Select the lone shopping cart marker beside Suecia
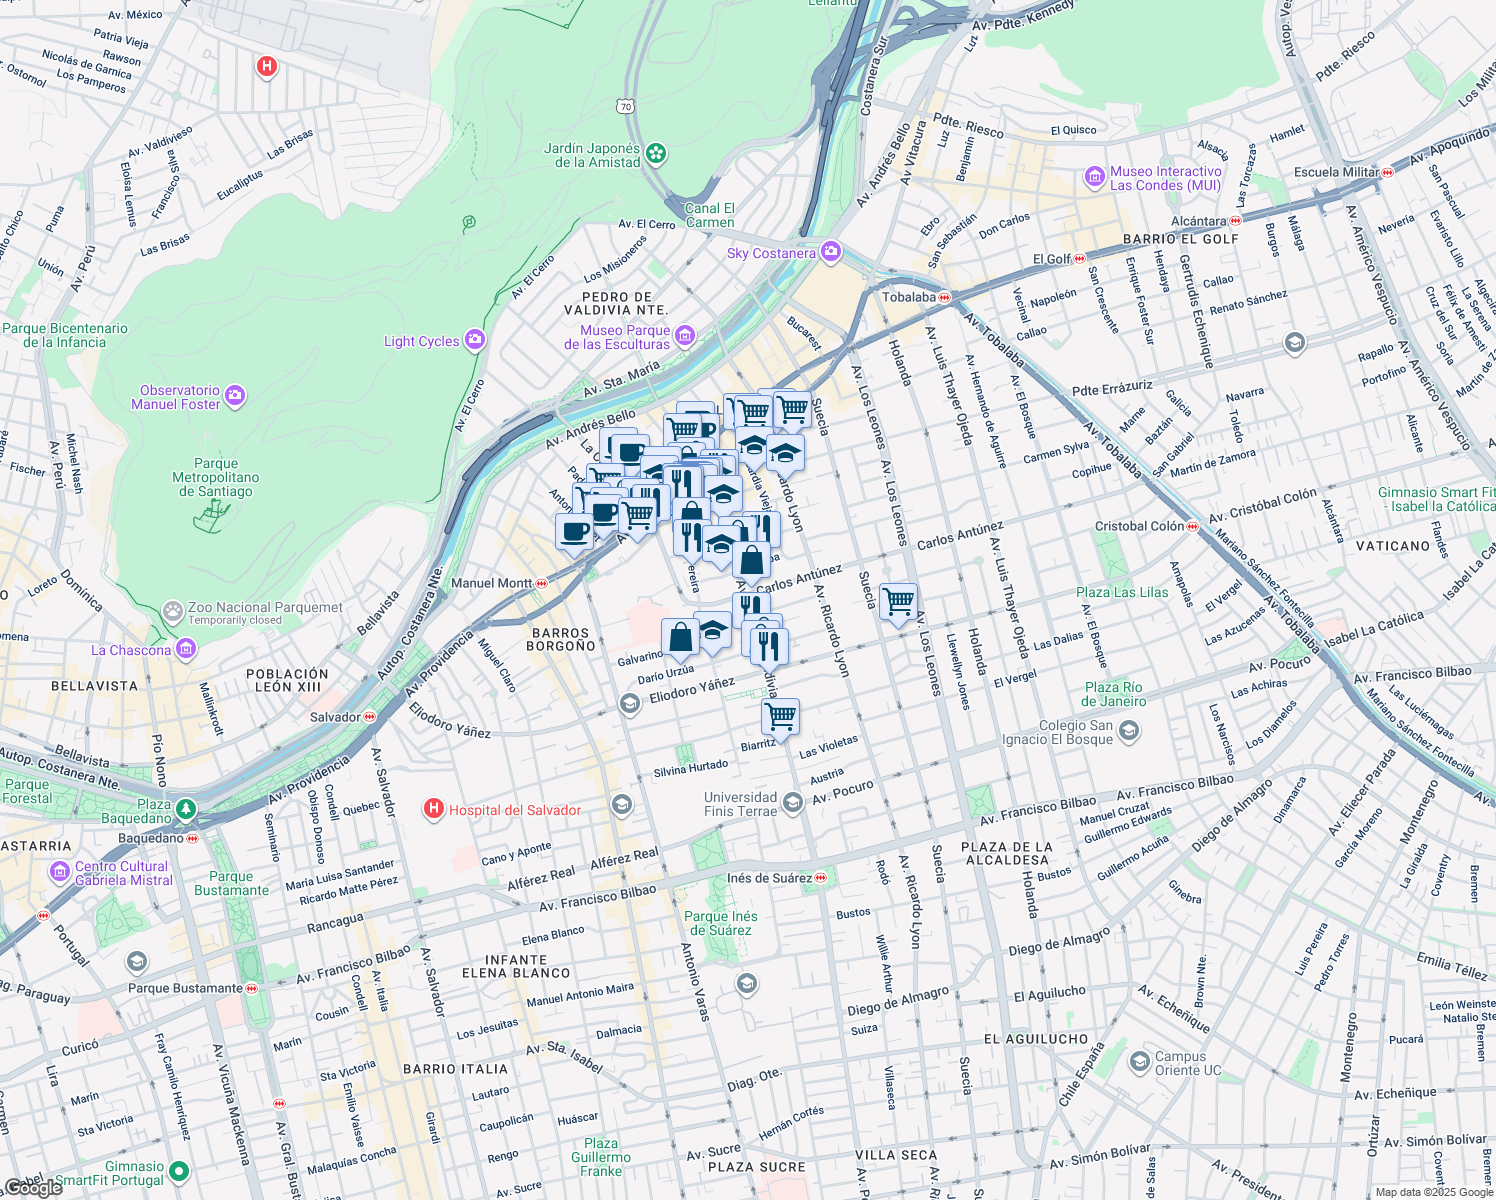The image size is (1496, 1200). pyautogui.click(x=899, y=603)
